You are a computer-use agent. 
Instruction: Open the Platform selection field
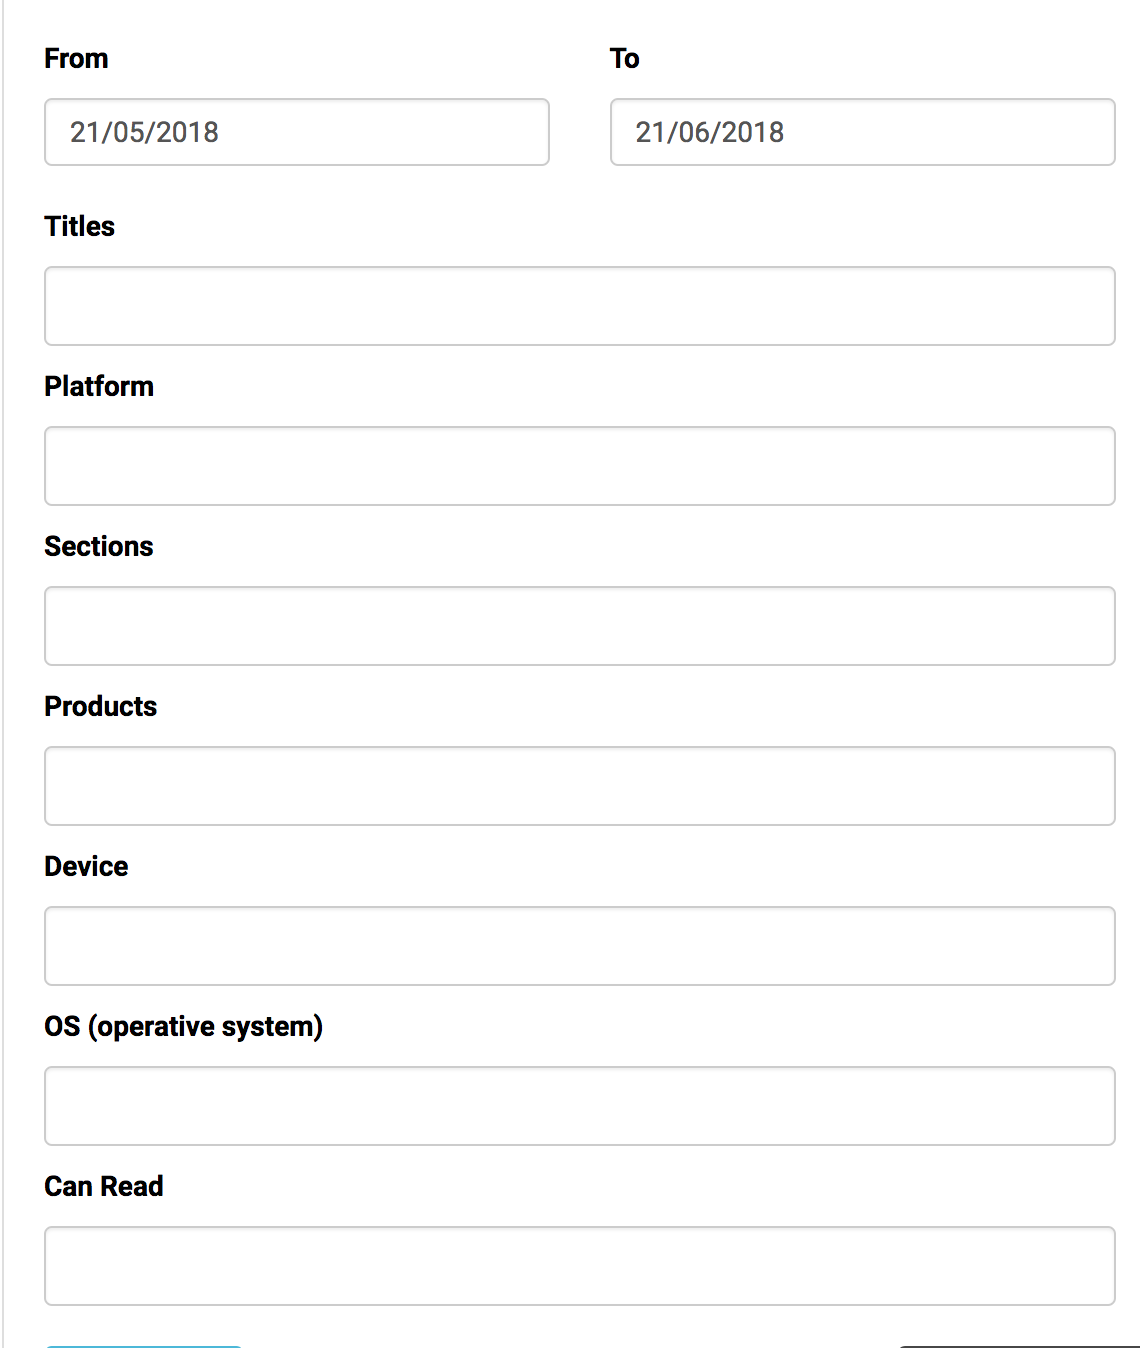click(x=579, y=466)
